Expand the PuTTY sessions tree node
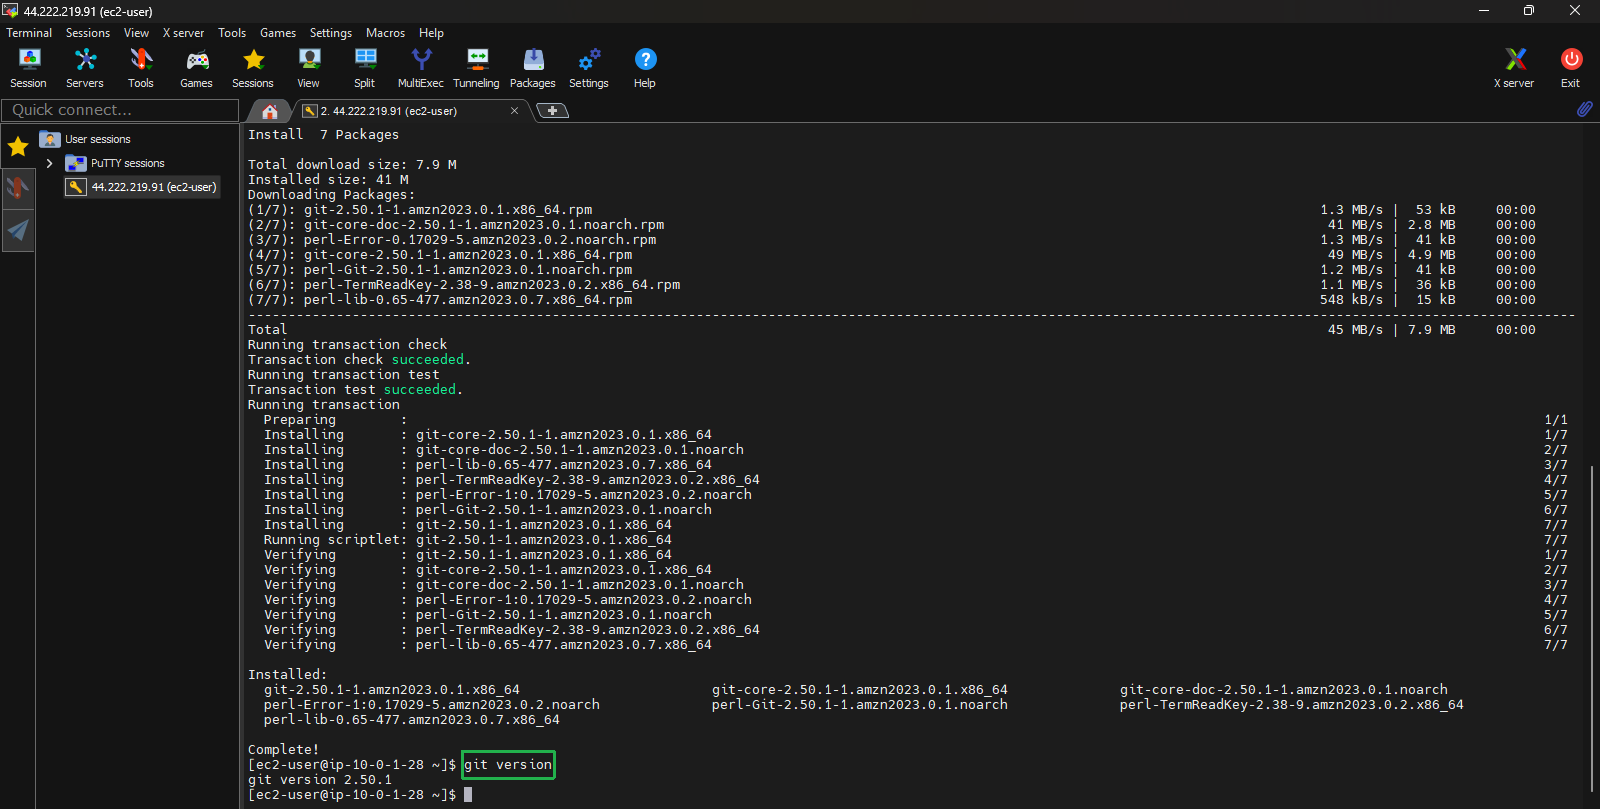 [49, 163]
